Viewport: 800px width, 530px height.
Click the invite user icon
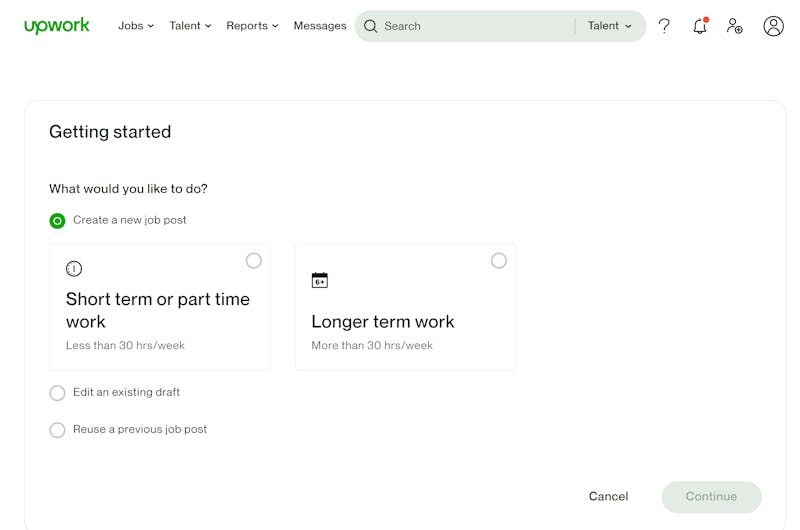point(735,26)
